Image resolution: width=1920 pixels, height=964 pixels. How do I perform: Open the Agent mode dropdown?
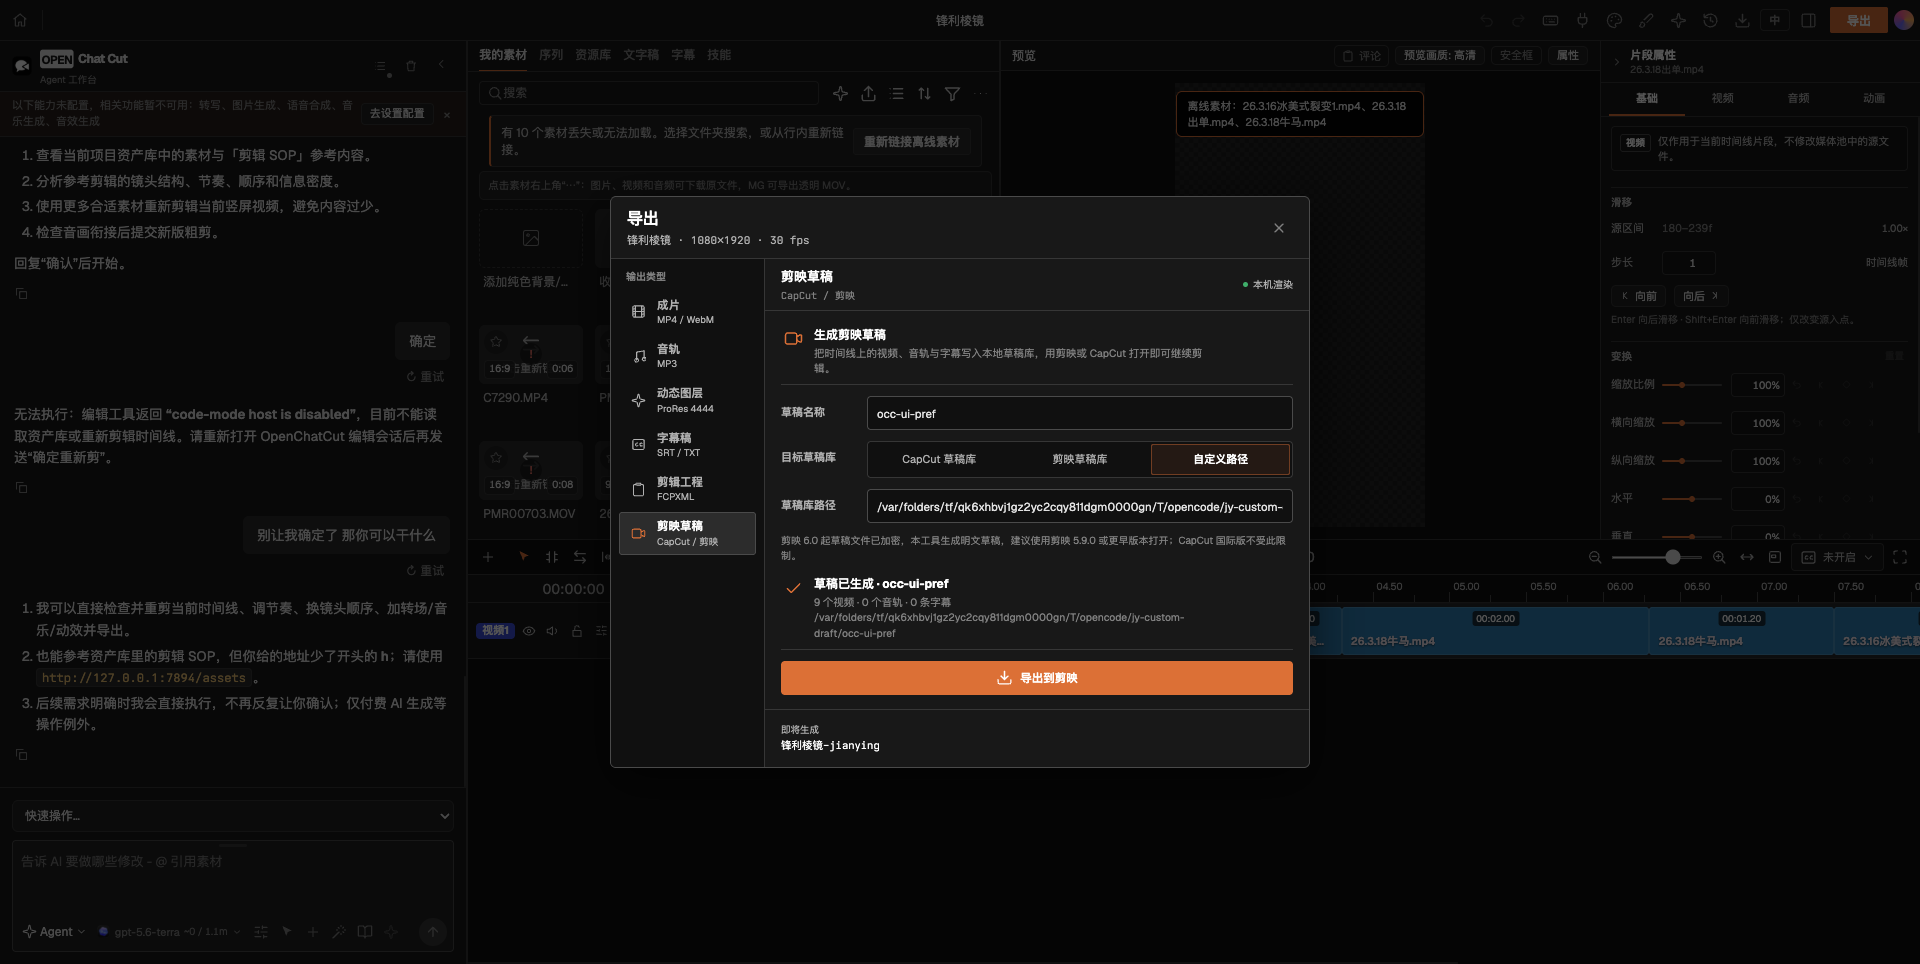(54, 932)
